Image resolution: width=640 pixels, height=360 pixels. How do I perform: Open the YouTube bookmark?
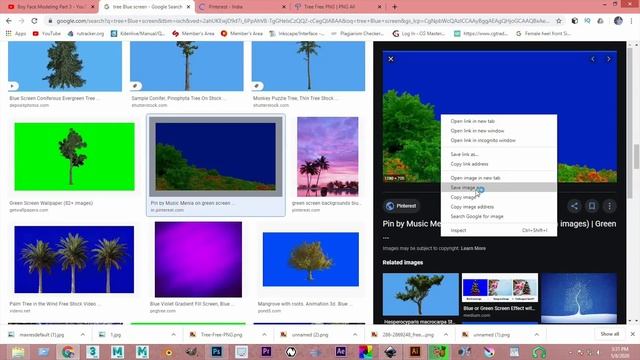(x=47, y=33)
